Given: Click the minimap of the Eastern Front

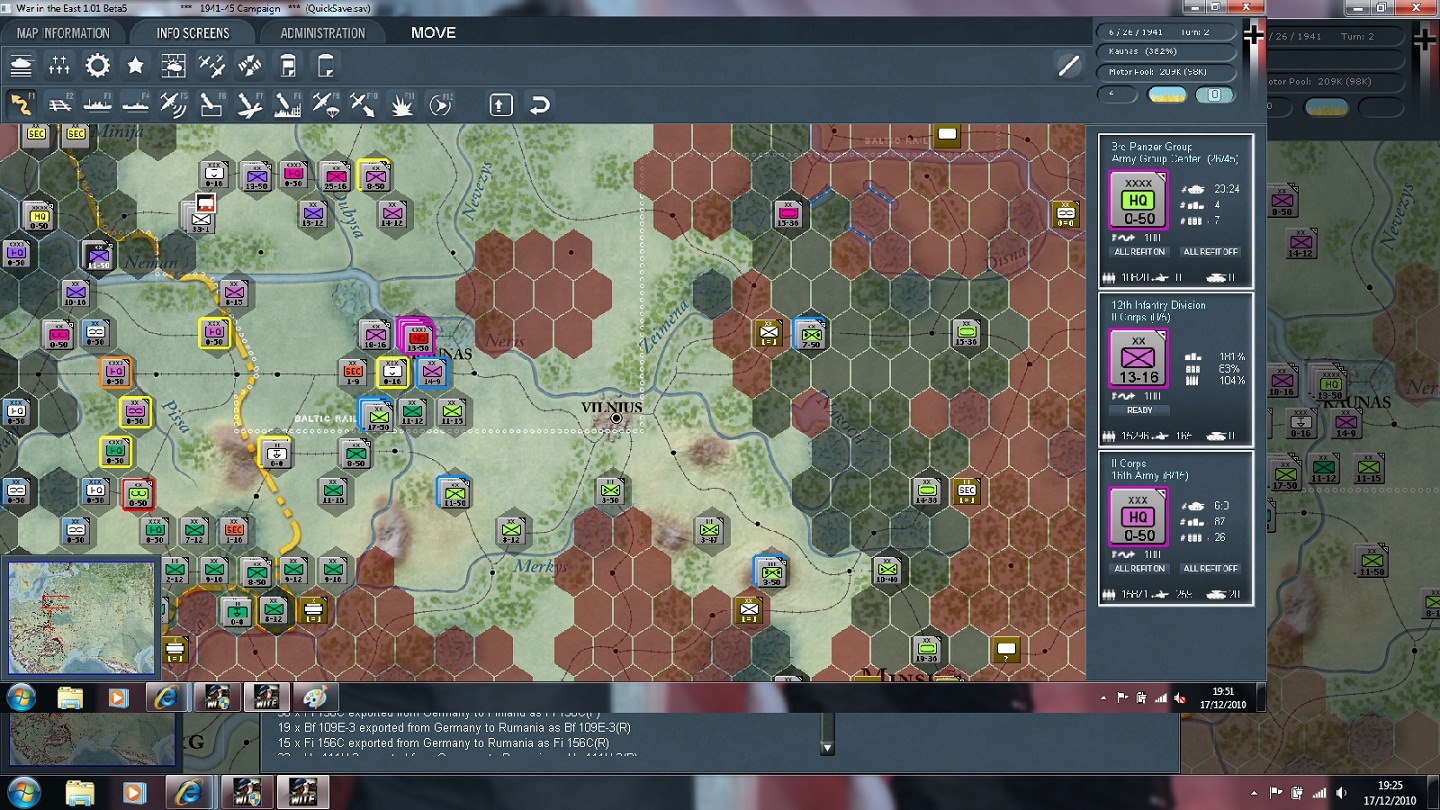Looking at the screenshot, I should pyautogui.click(x=82, y=617).
